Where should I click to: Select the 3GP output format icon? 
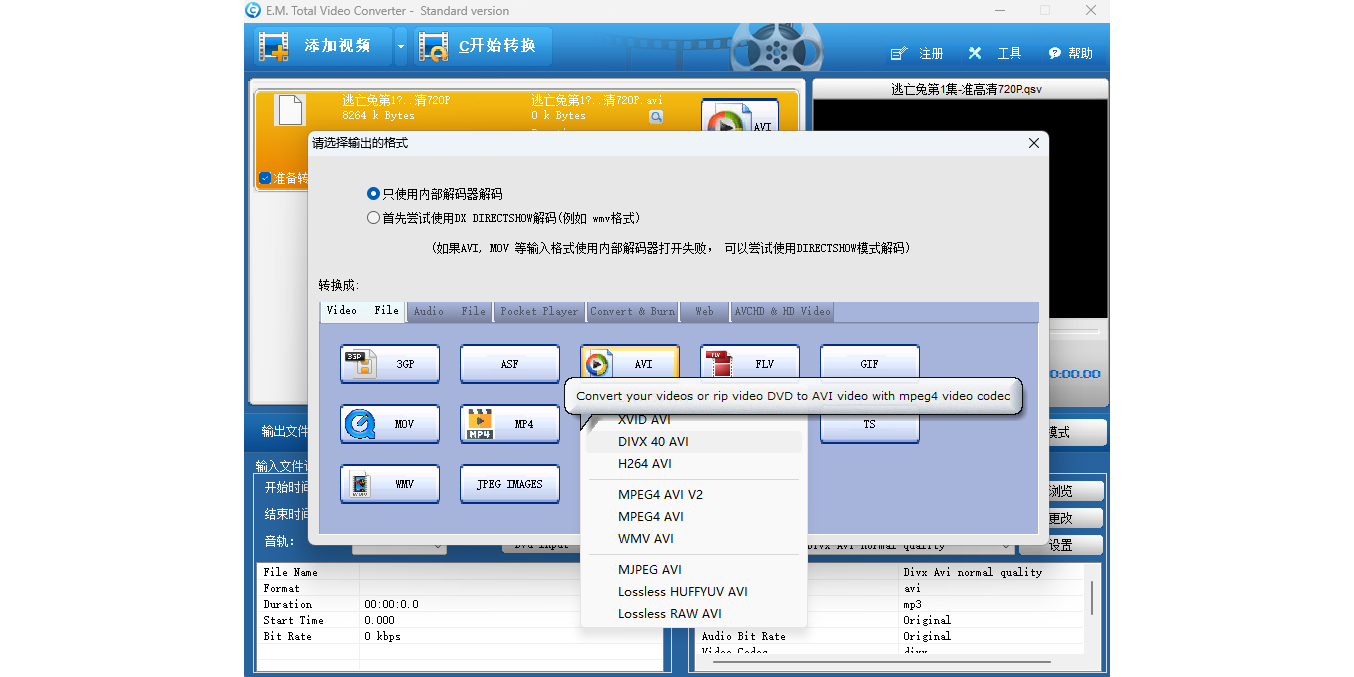[389, 364]
